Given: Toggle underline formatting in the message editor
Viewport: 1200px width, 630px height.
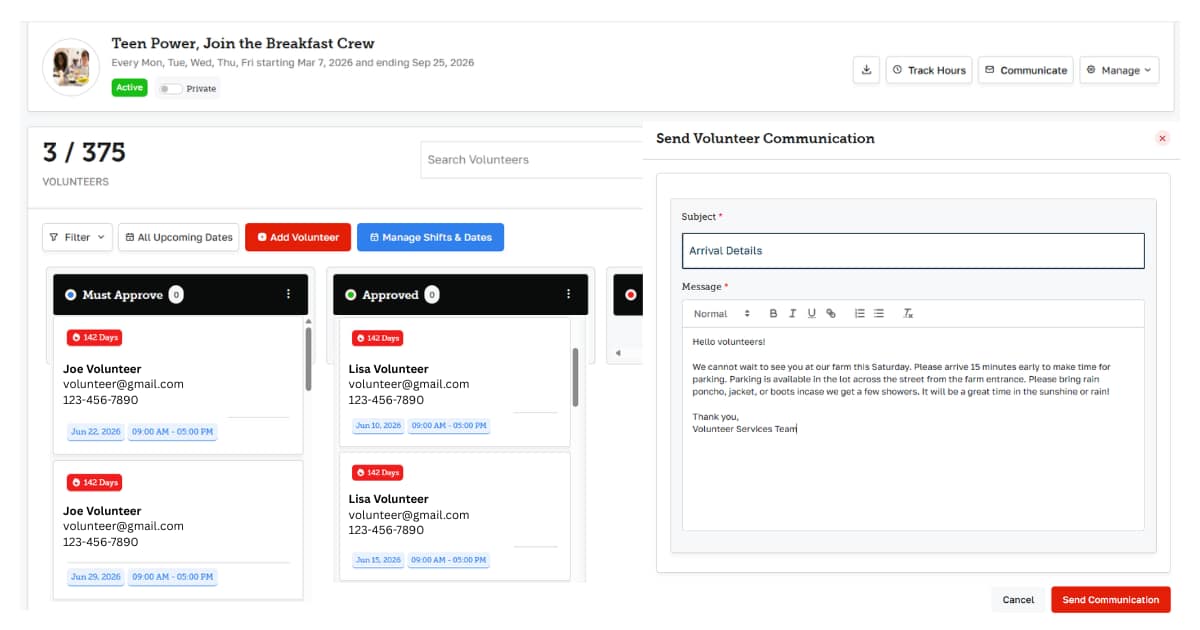Looking at the screenshot, I should click(811, 313).
